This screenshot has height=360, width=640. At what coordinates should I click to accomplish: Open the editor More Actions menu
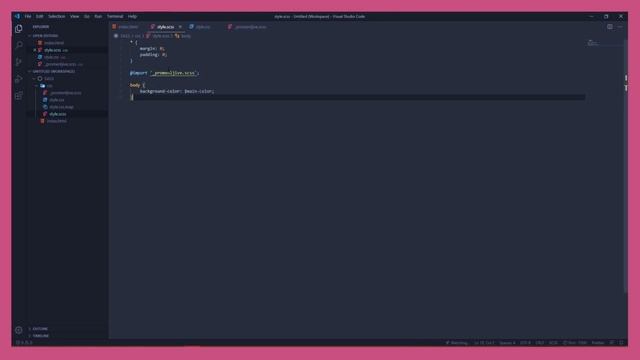click(620, 27)
